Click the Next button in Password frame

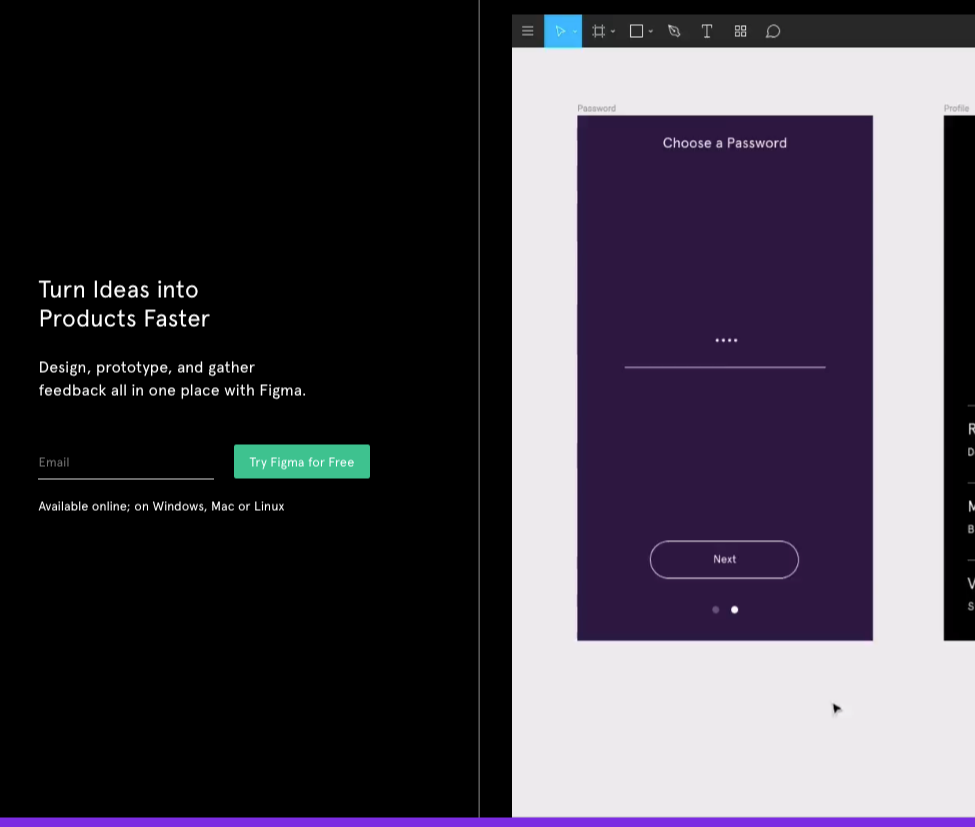tap(724, 559)
